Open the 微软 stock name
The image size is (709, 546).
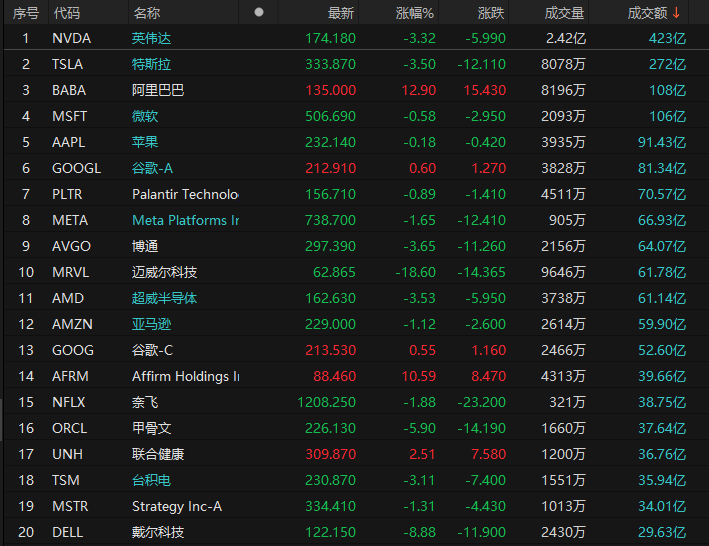(x=145, y=116)
